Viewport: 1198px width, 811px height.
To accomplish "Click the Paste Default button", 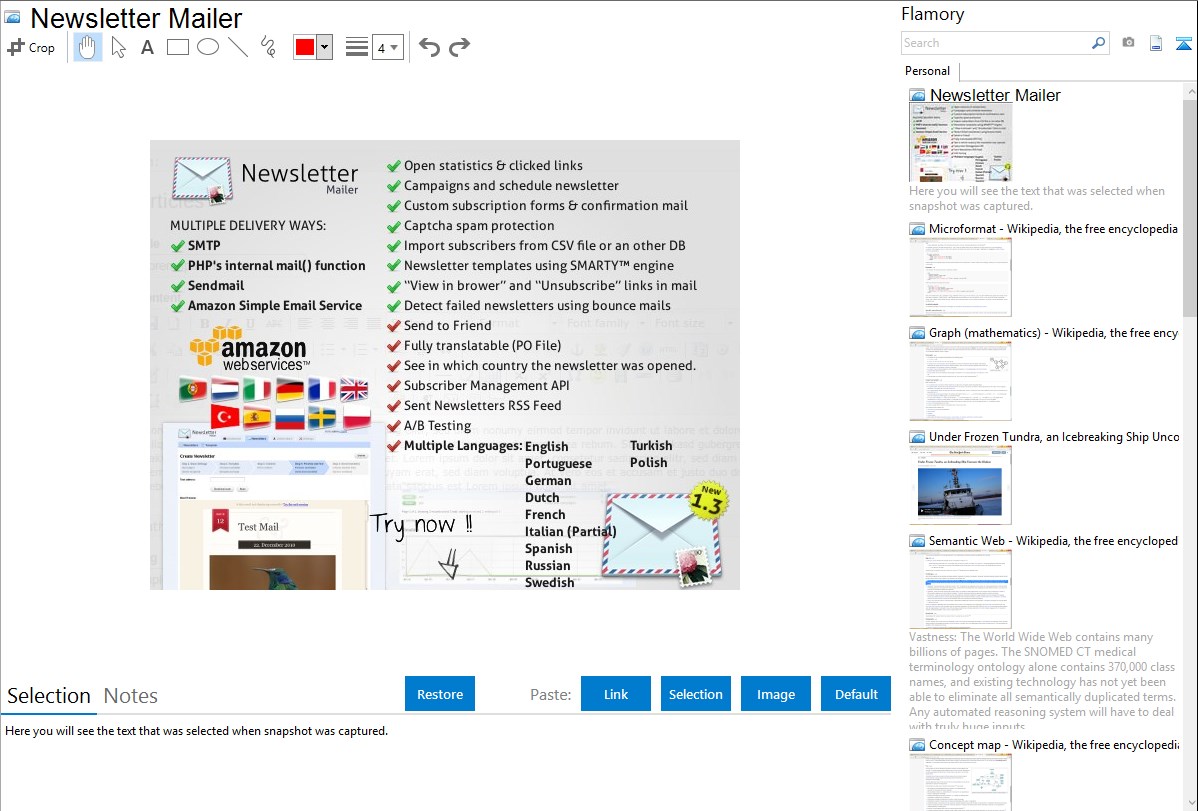I will tap(856, 694).
